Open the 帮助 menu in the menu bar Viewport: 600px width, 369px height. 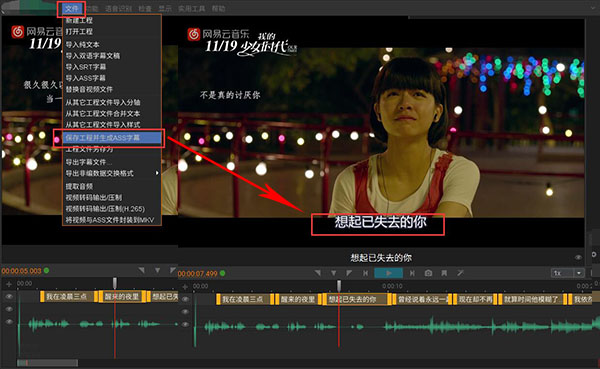tap(218, 8)
